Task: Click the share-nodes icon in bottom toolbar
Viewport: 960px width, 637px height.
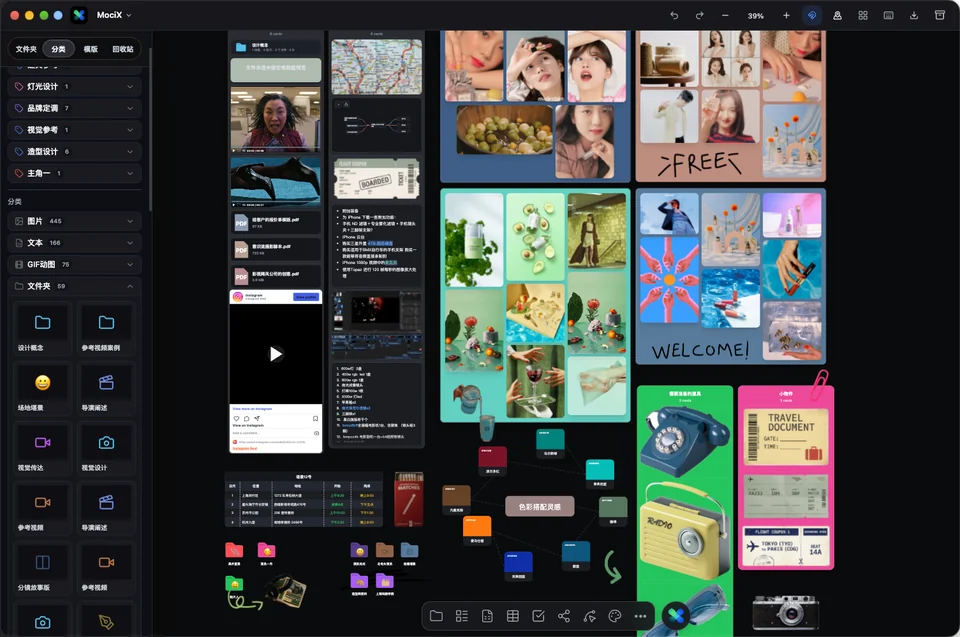Action: click(x=564, y=616)
